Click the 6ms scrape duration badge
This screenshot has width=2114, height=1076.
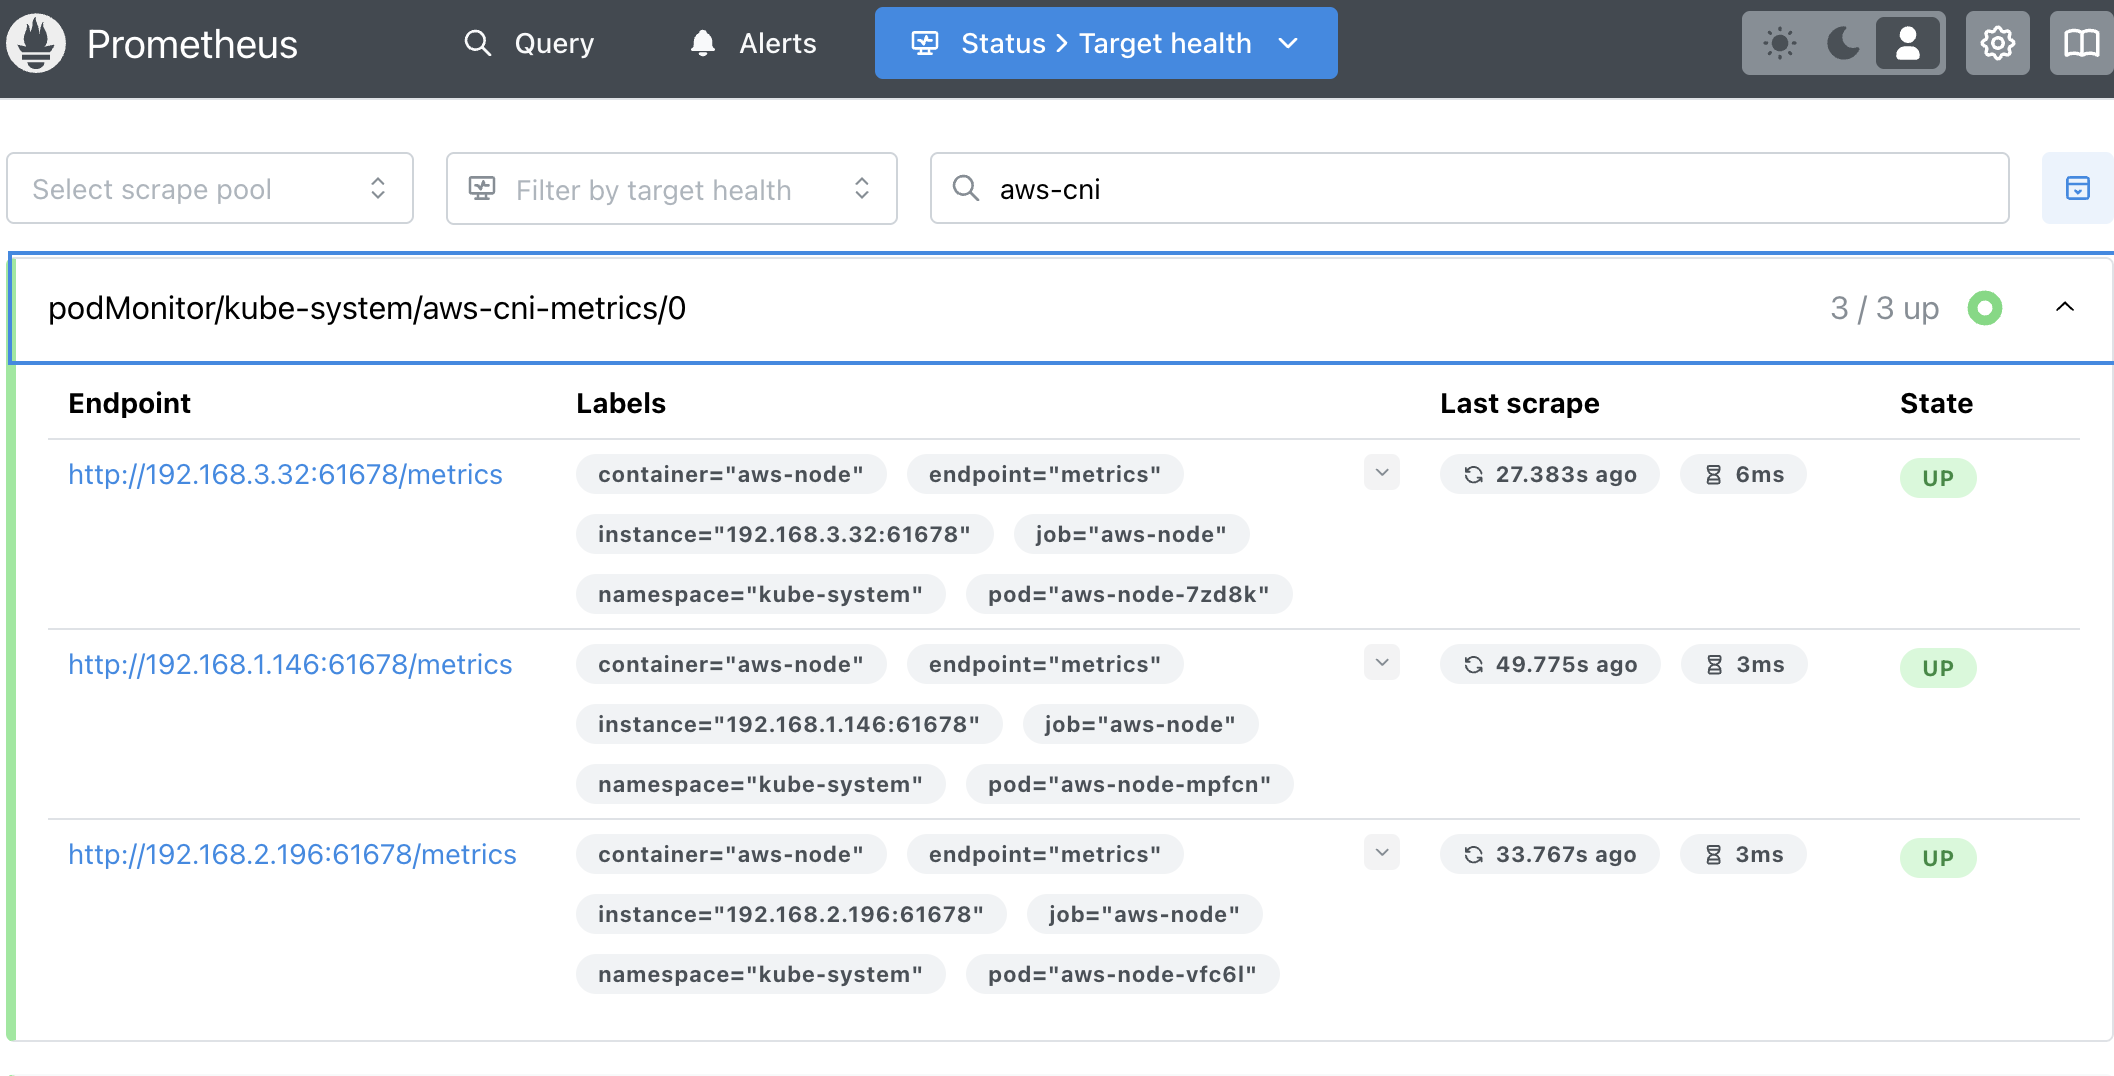[x=1743, y=474]
